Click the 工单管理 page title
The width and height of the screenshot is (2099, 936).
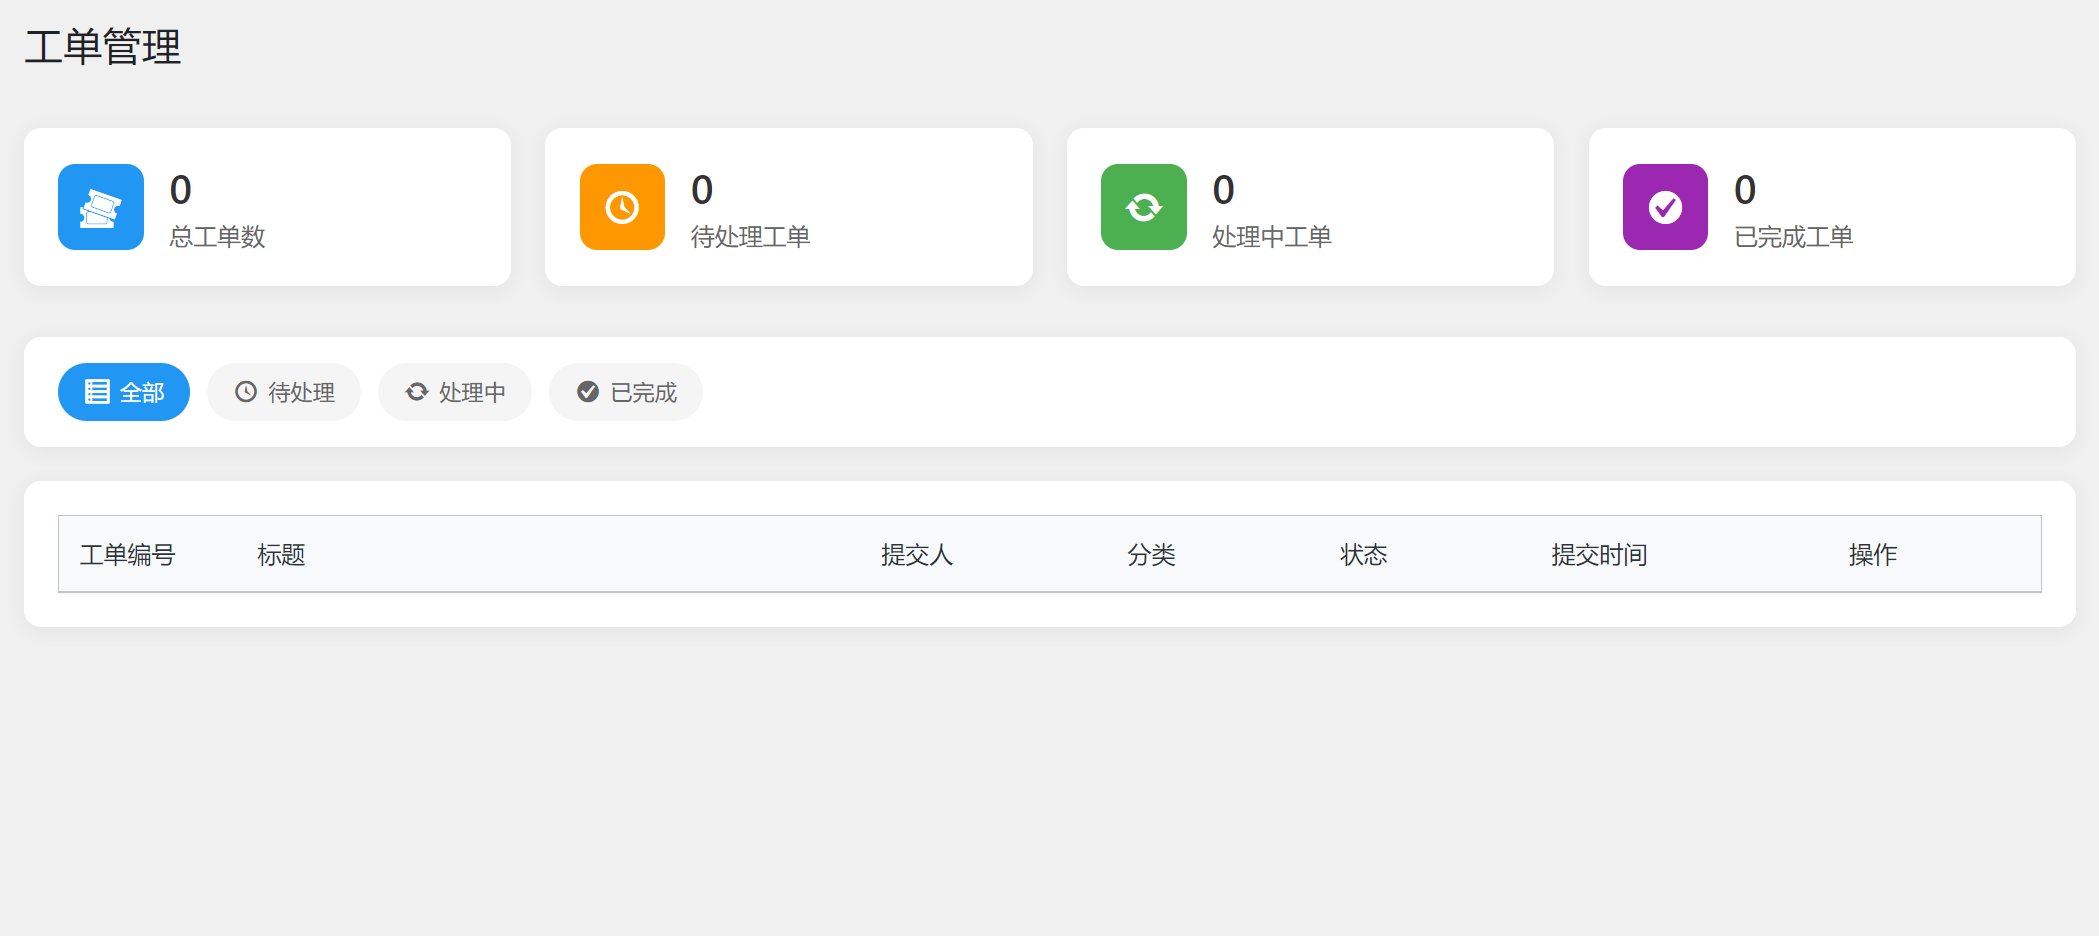click(102, 47)
